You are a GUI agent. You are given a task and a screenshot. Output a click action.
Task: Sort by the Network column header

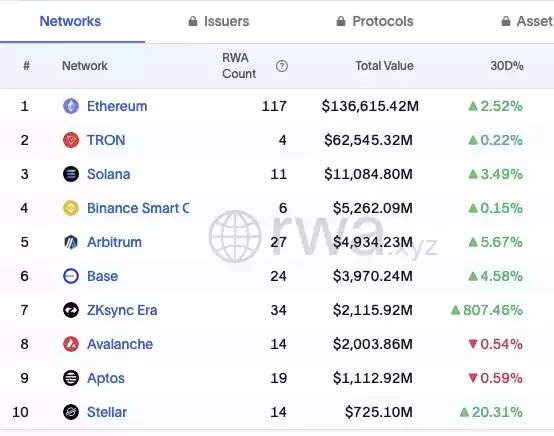tap(85, 66)
